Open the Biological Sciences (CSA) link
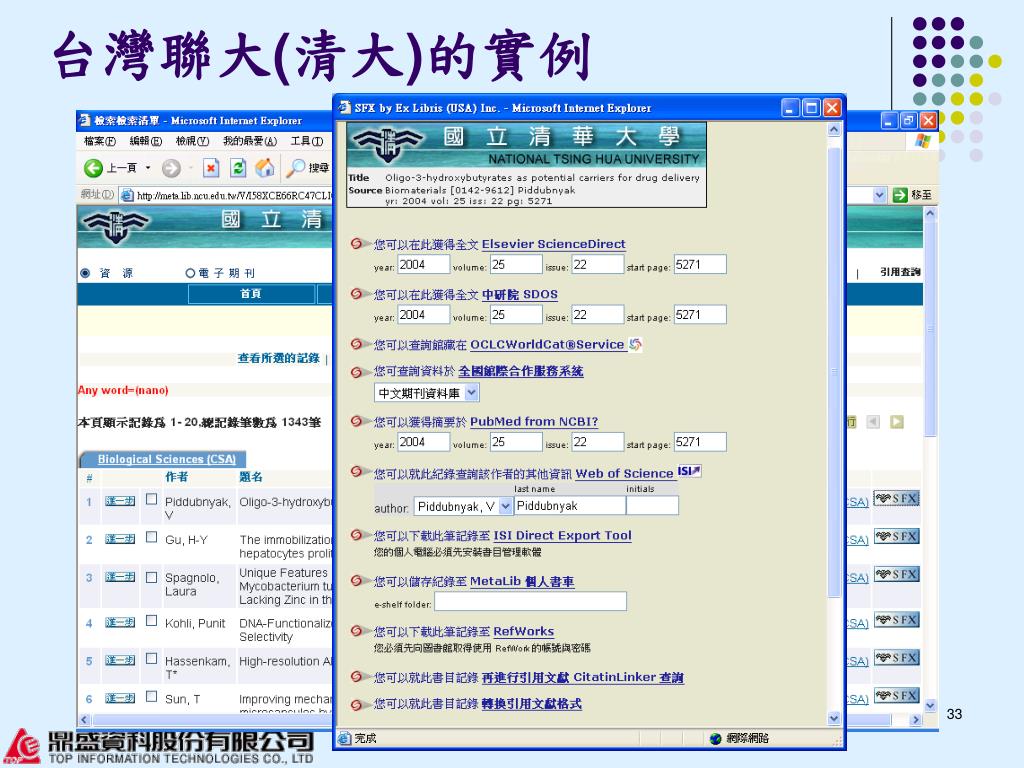1024x768 pixels. click(x=167, y=459)
